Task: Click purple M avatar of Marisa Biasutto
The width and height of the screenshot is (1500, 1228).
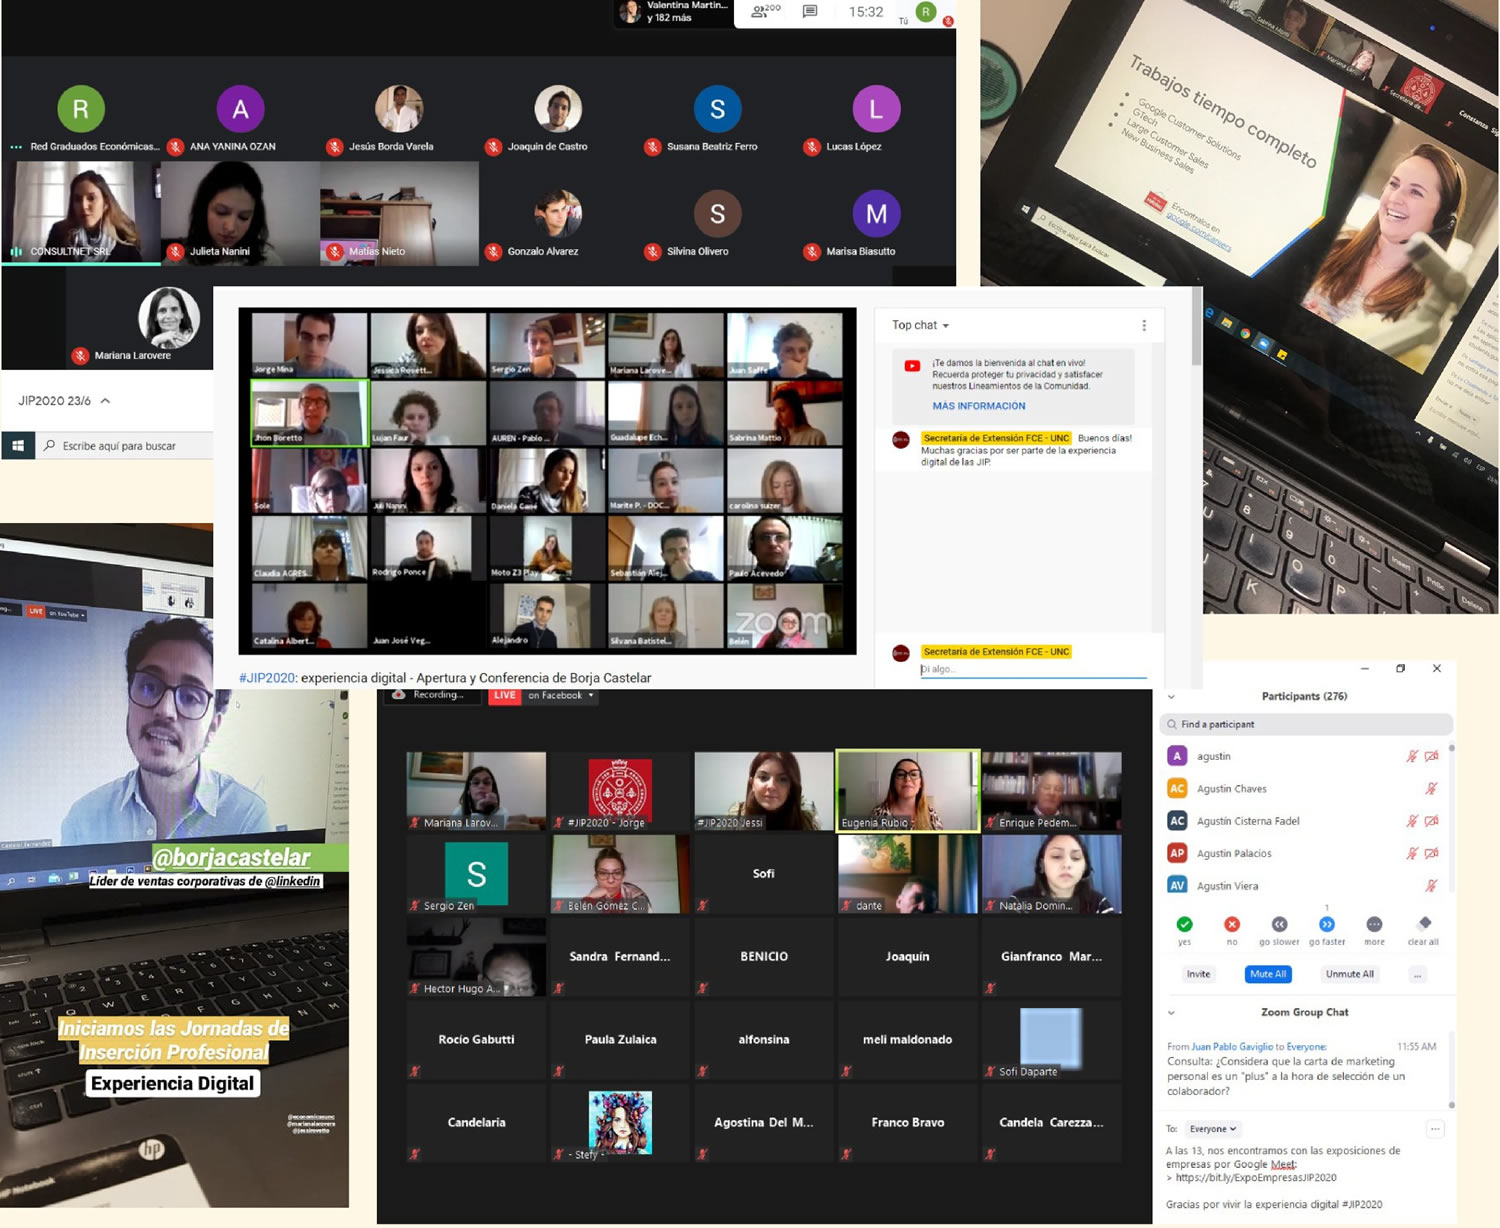Action: (876, 214)
